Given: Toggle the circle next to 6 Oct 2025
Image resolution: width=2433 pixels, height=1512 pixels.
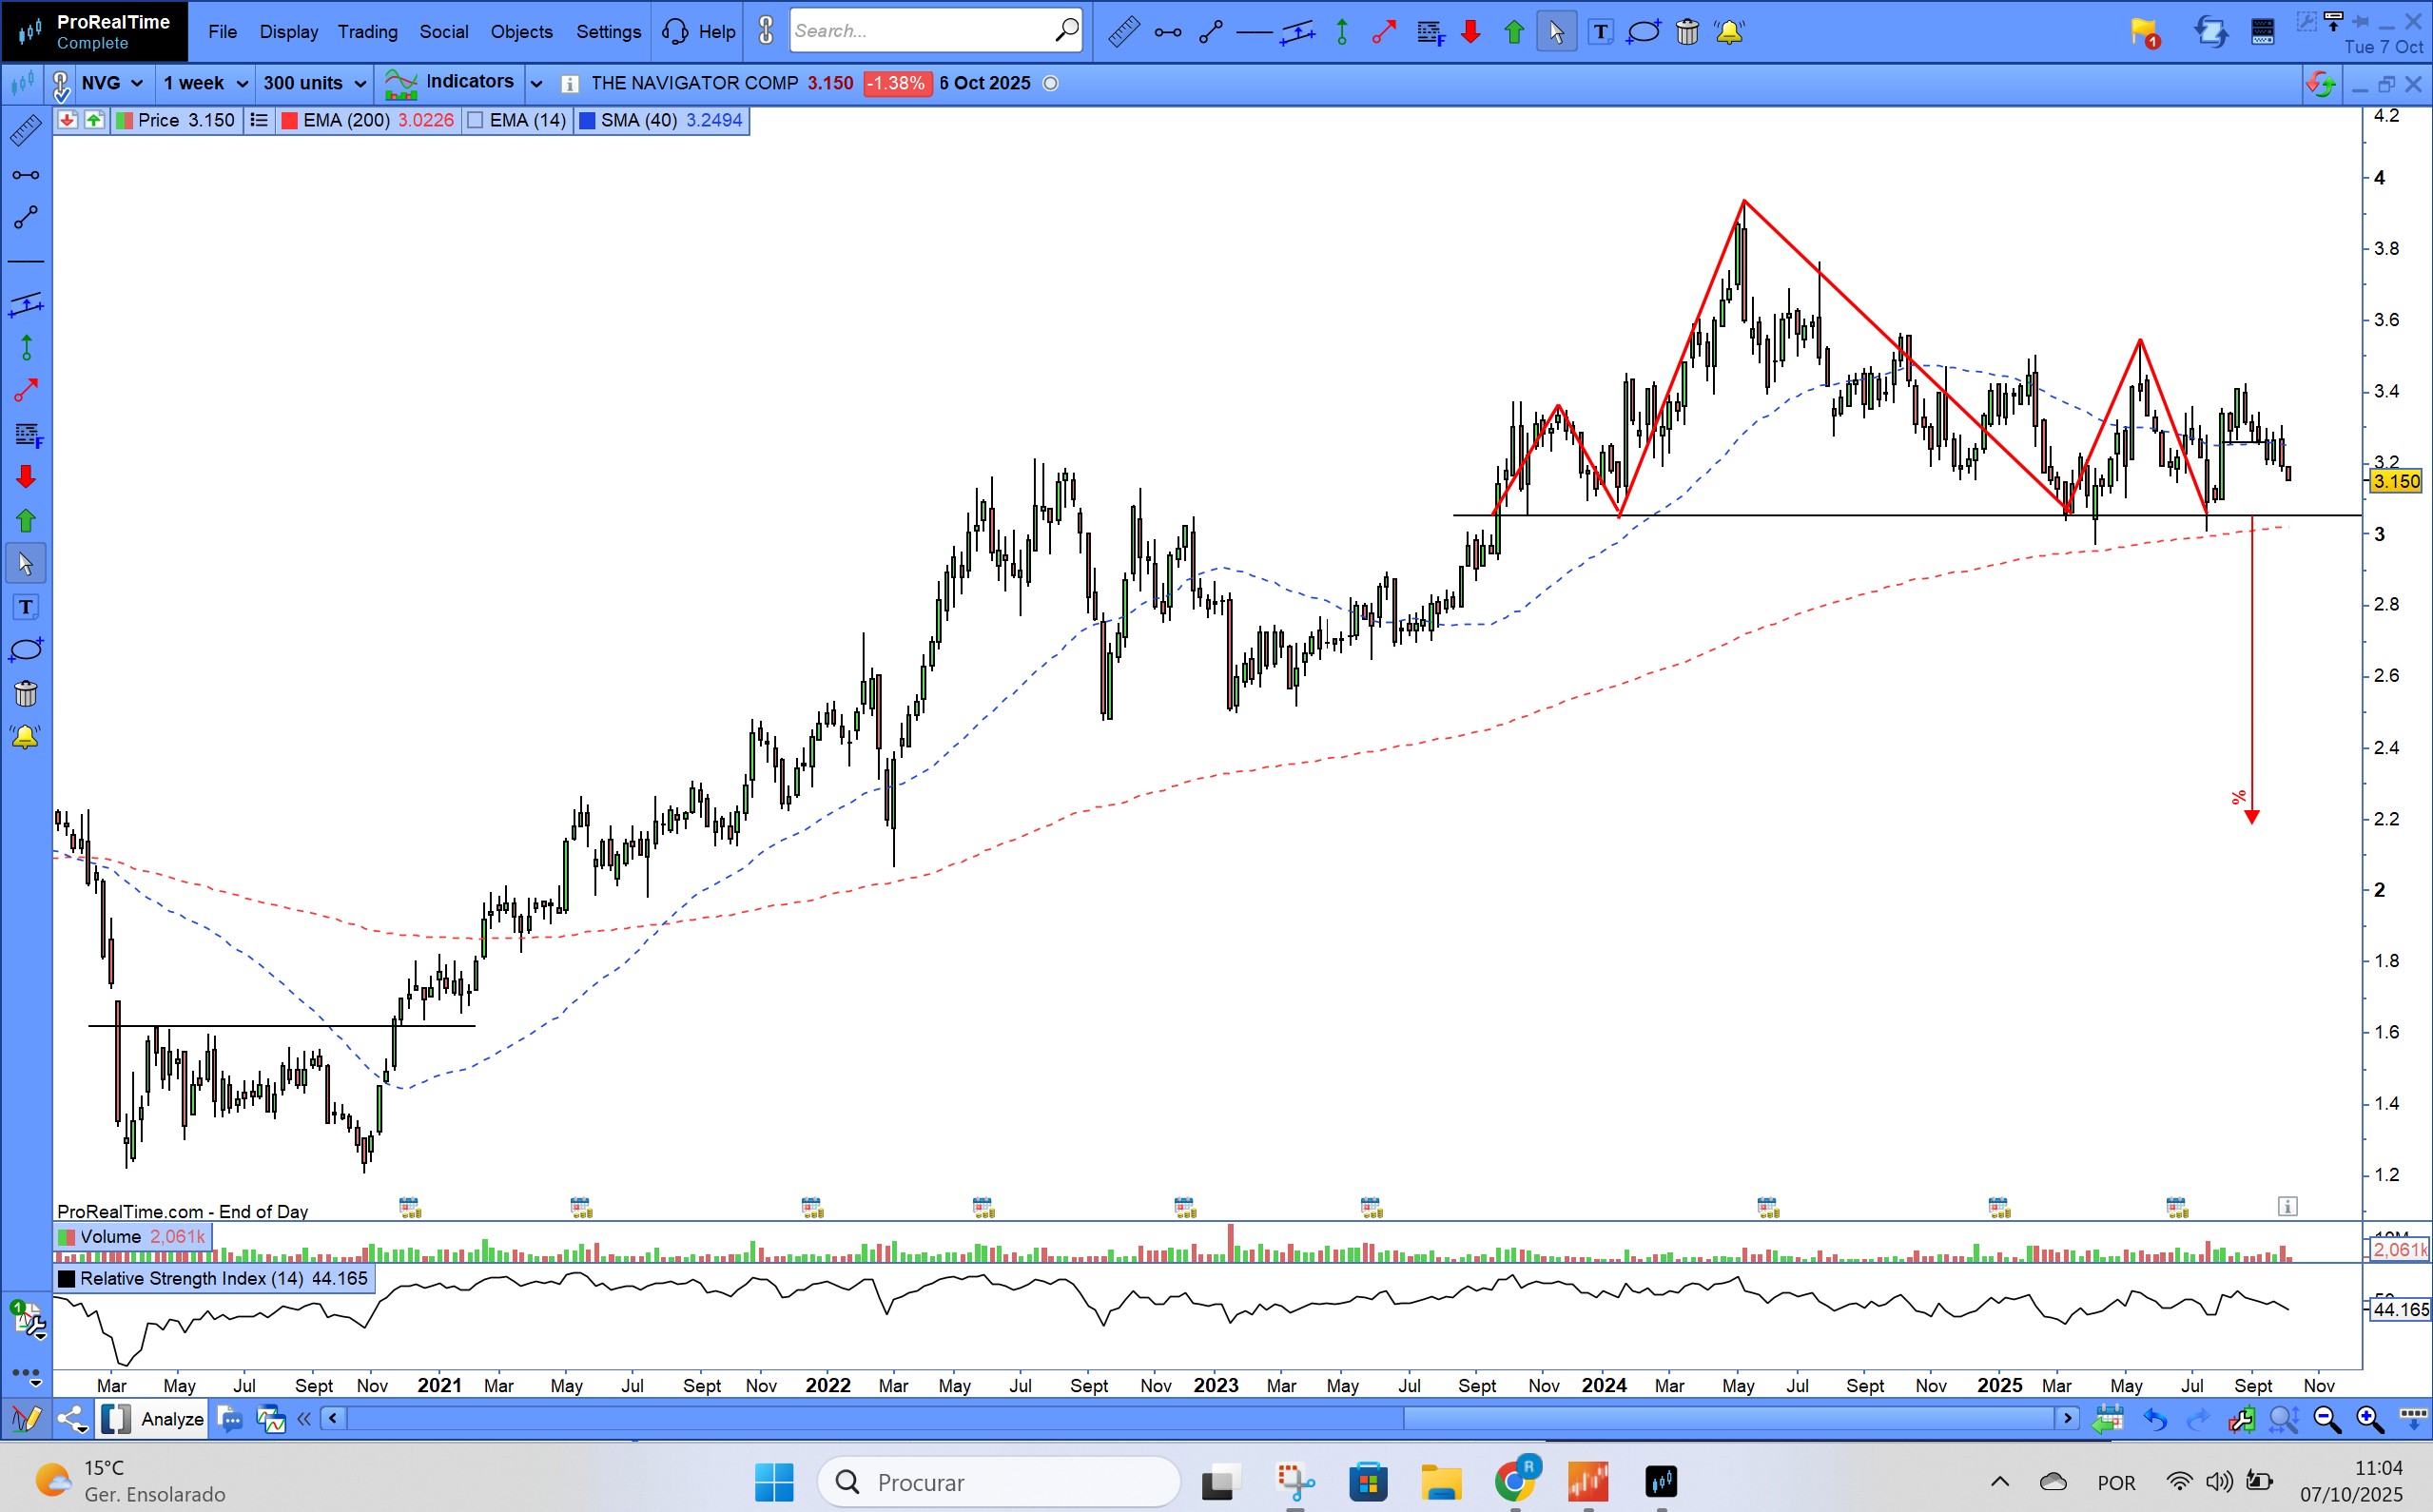Looking at the screenshot, I should pos(1050,84).
